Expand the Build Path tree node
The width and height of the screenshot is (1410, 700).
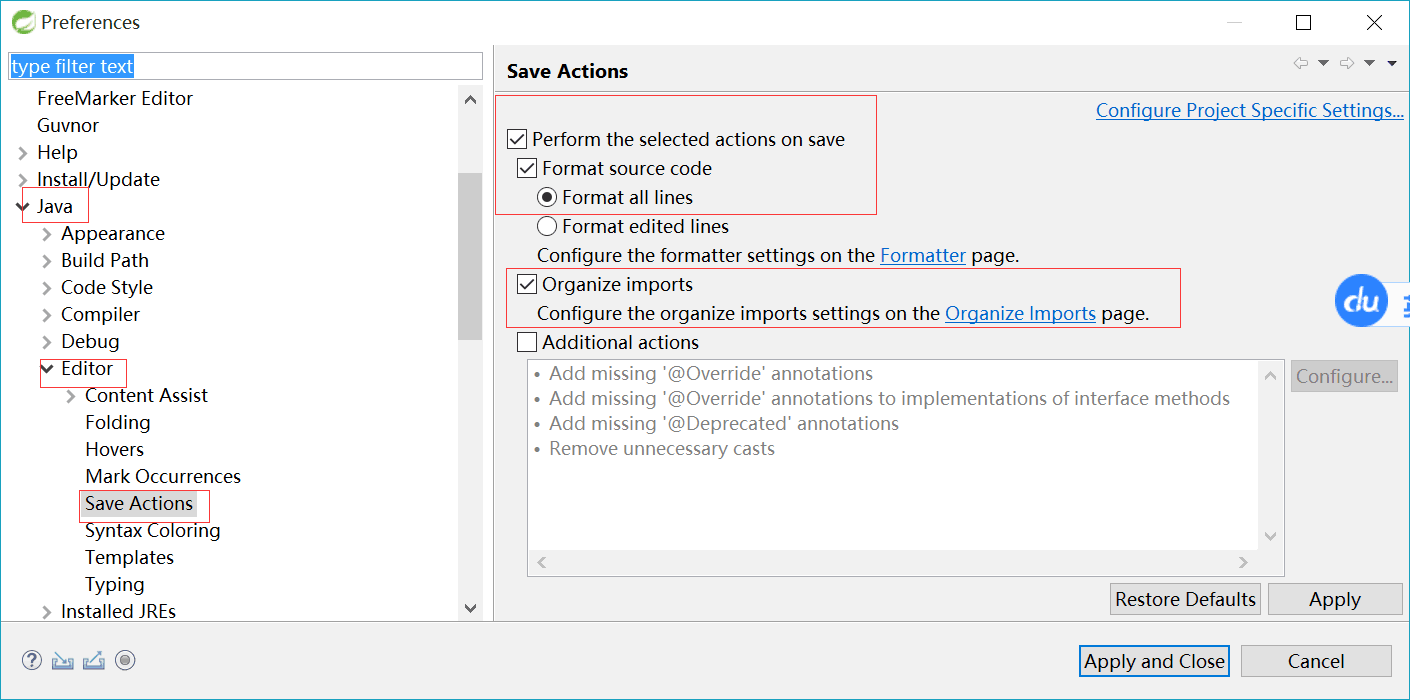pyautogui.click(x=47, y=261)
